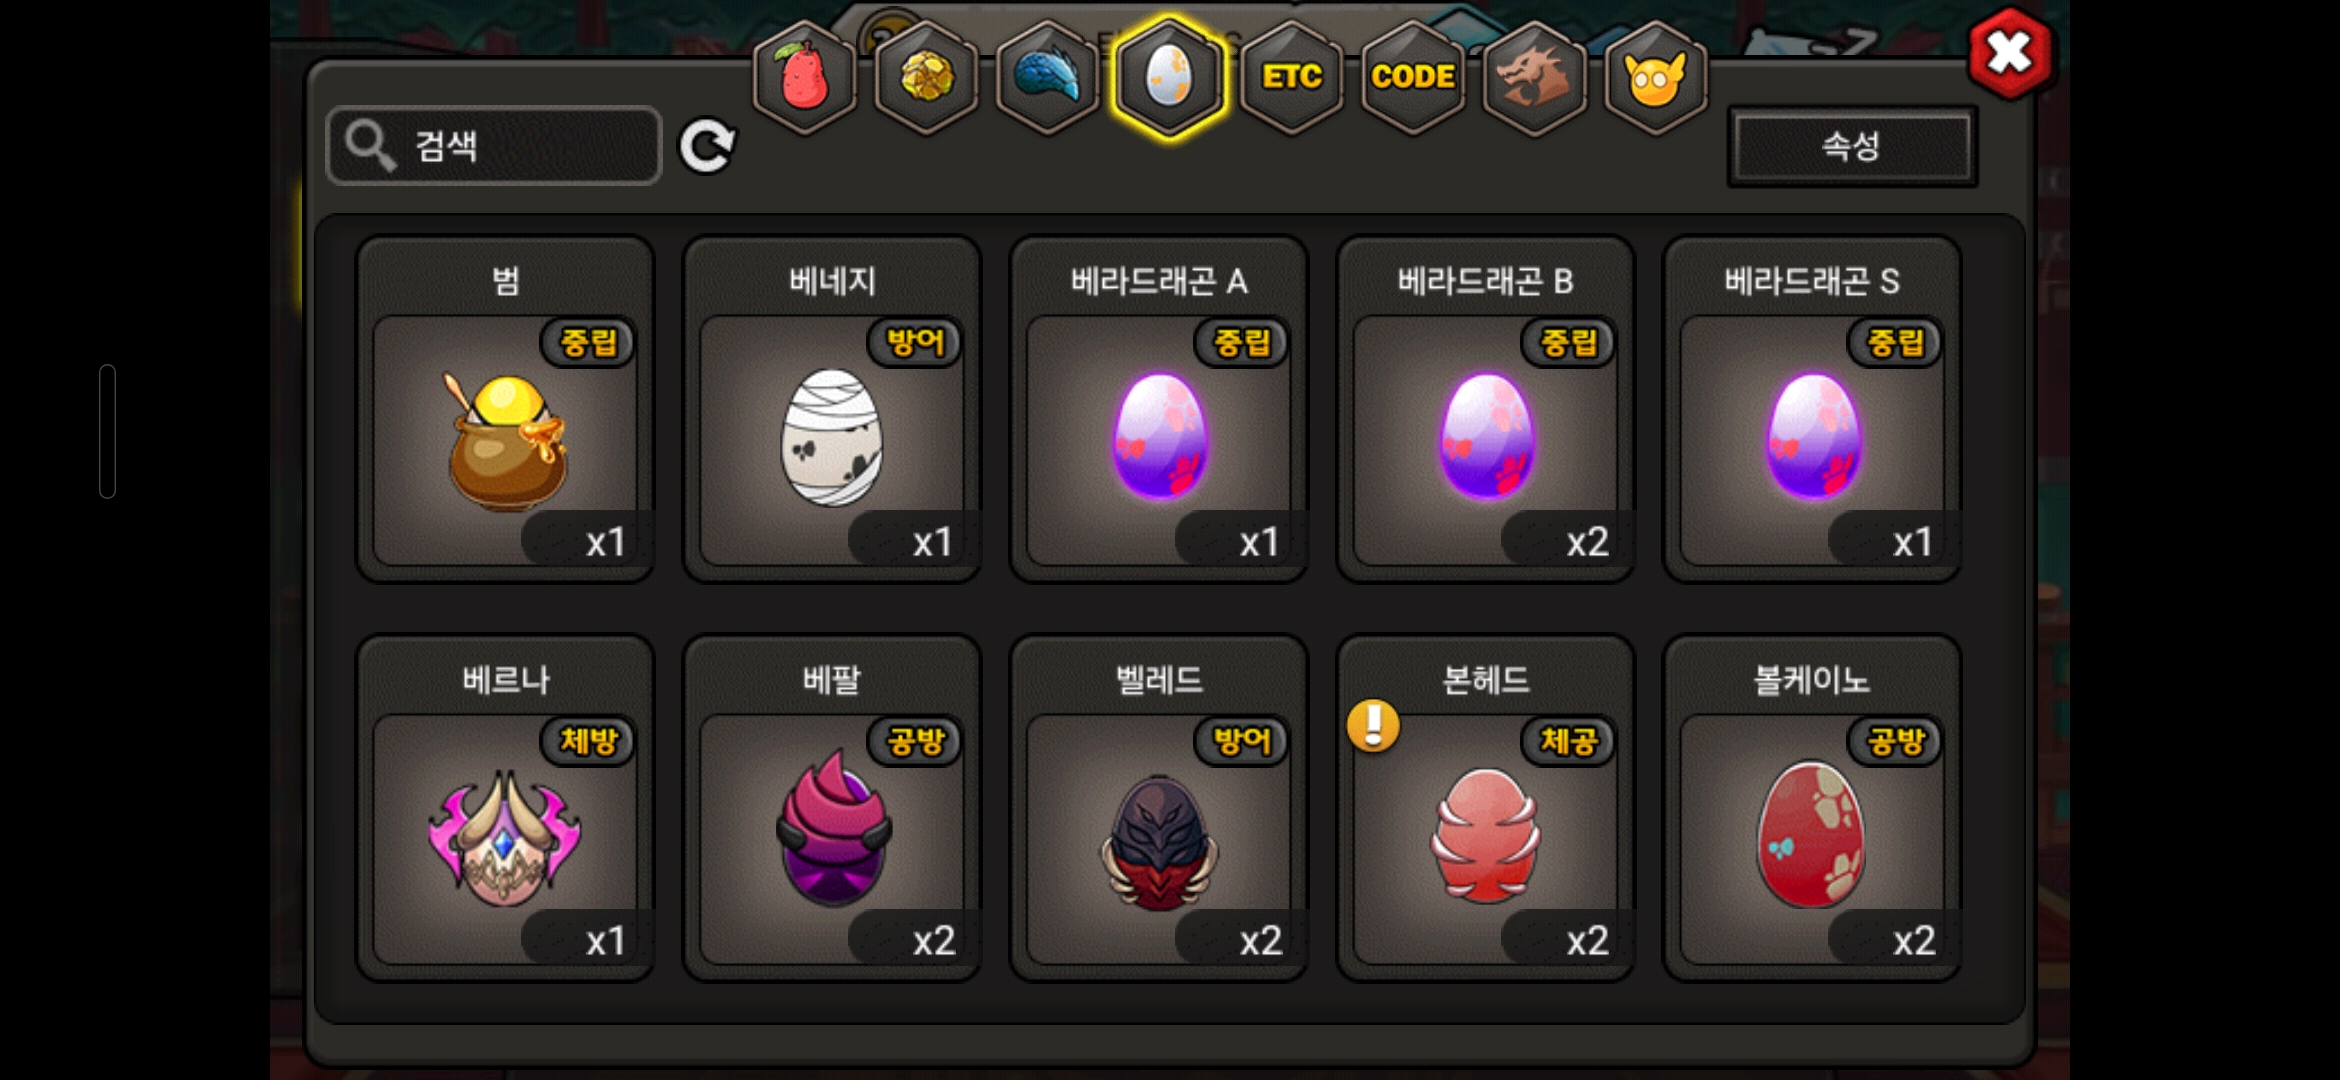Select the gold nugget category tab
Image resolution: width=2340 pixels, height=1080 pixels.
tap(927, 77)
